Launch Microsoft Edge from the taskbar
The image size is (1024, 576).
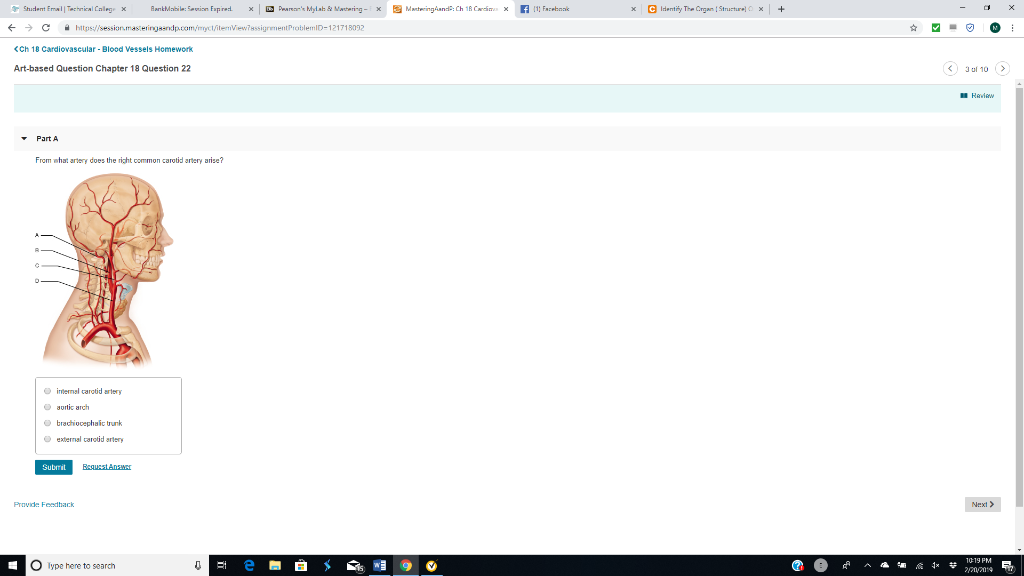tap(249, 566)
